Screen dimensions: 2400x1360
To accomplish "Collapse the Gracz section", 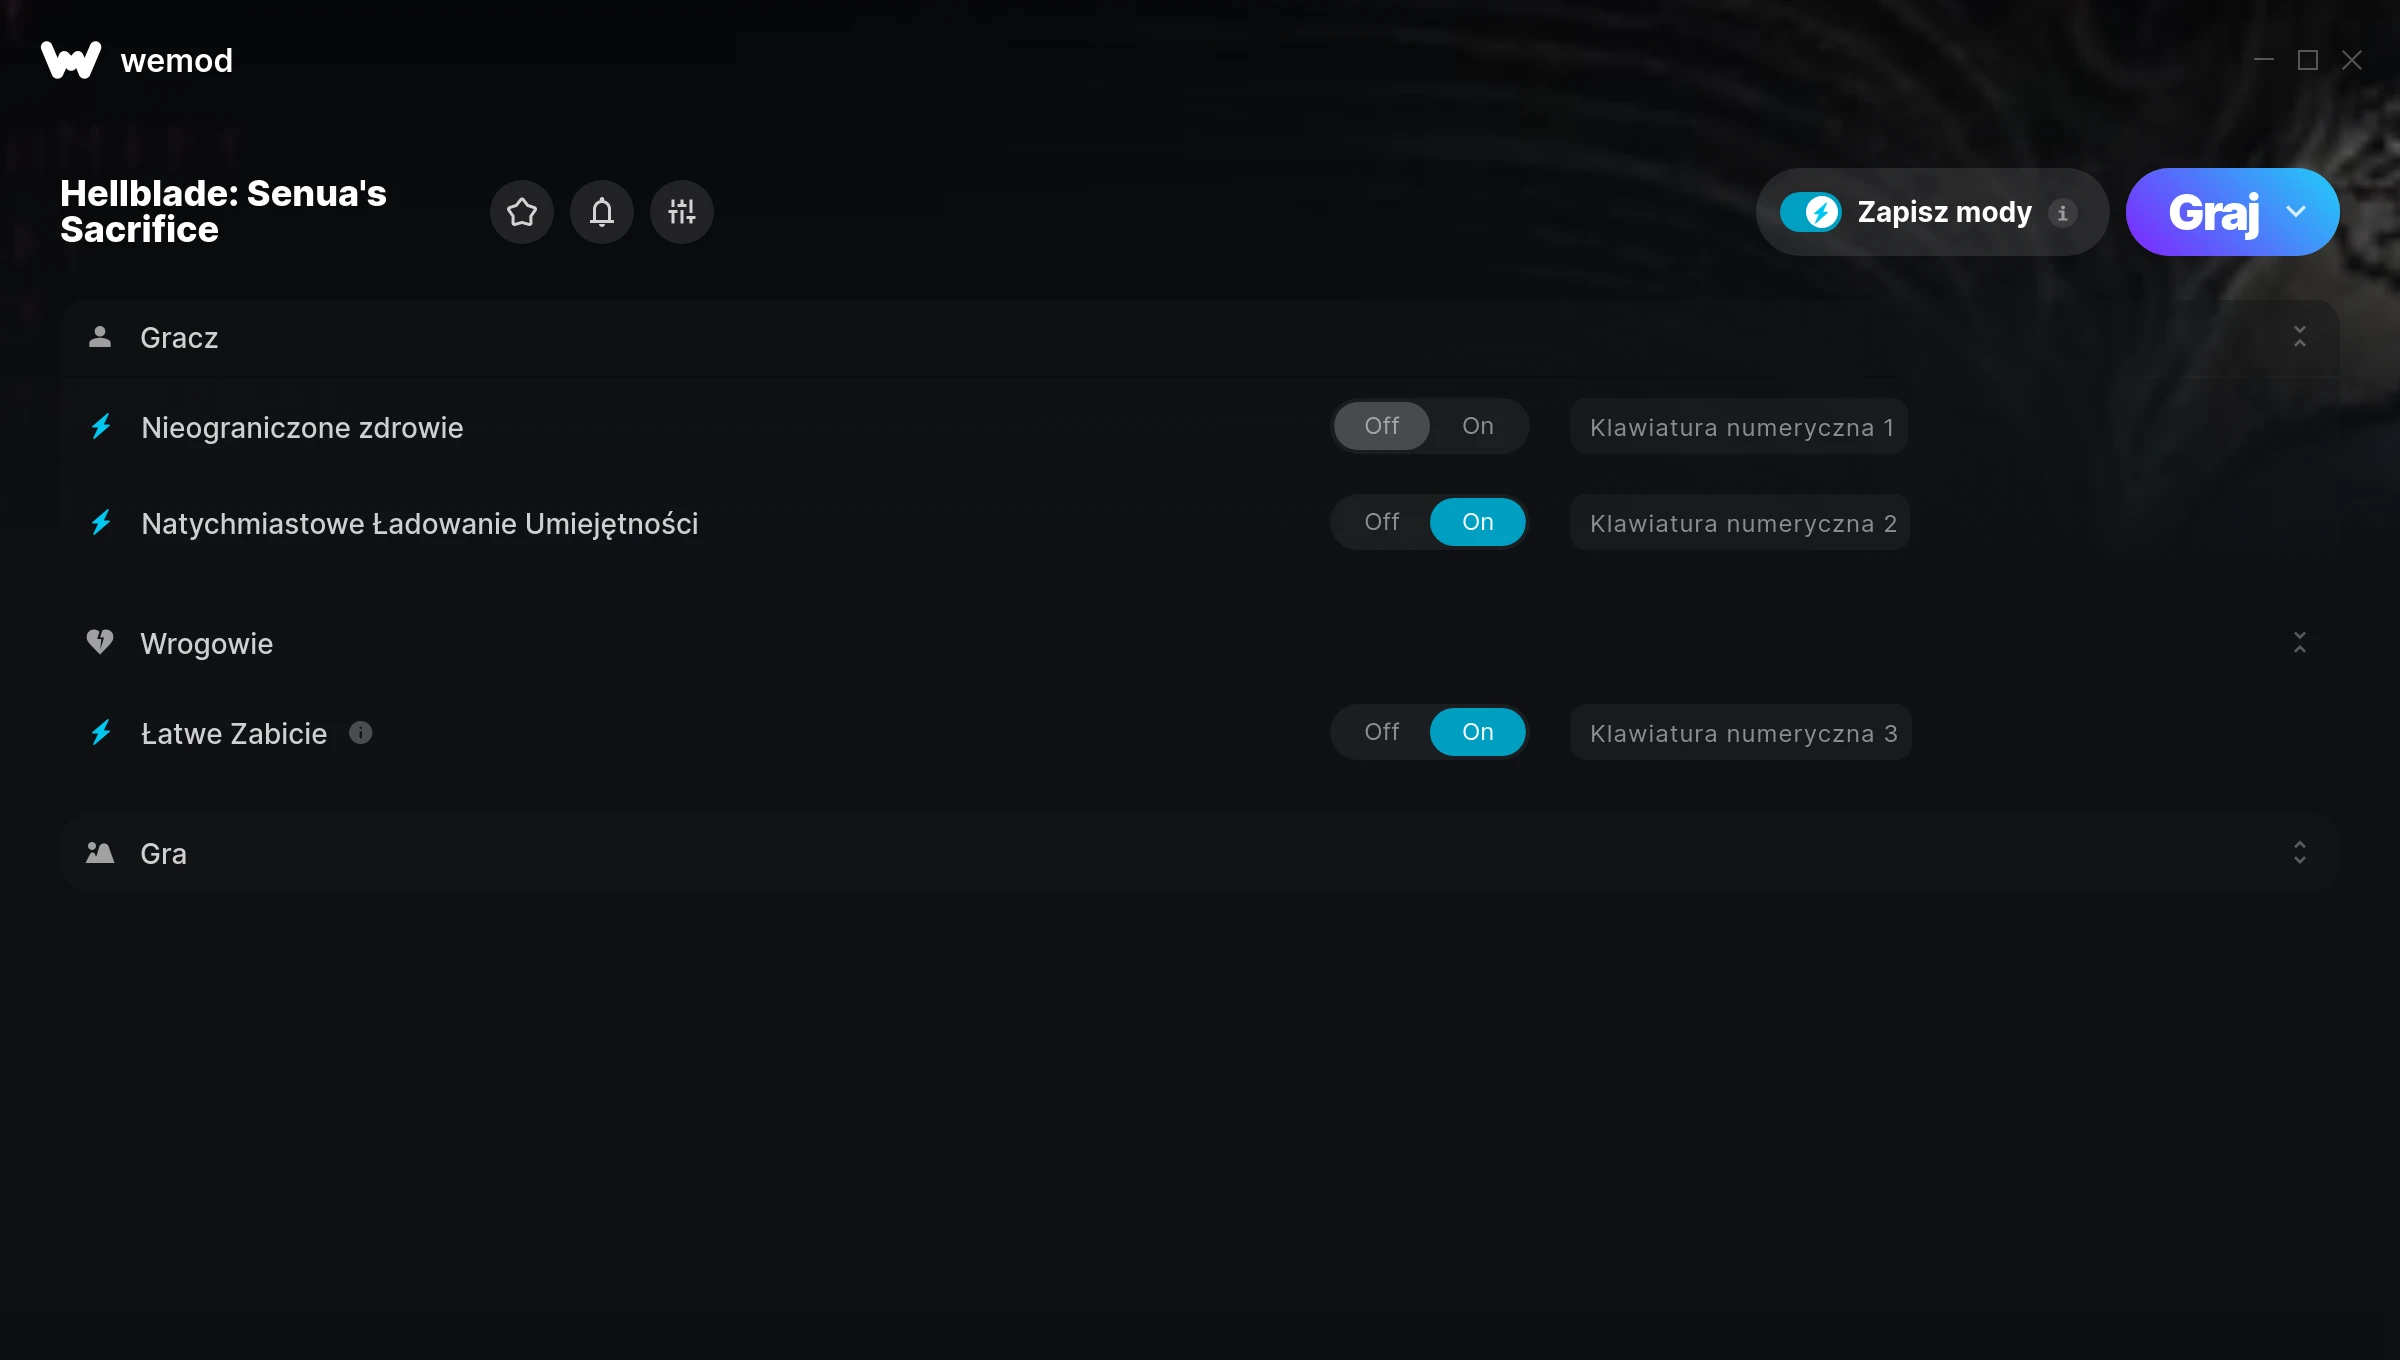I will click(2300, 337).
